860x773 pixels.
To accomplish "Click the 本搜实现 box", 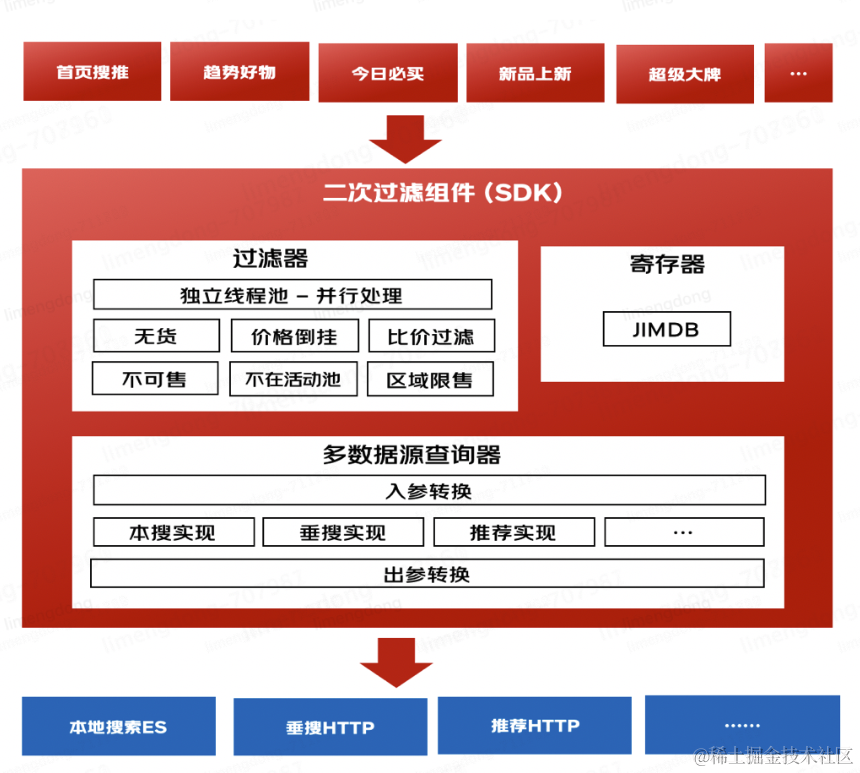I will 174,532.
